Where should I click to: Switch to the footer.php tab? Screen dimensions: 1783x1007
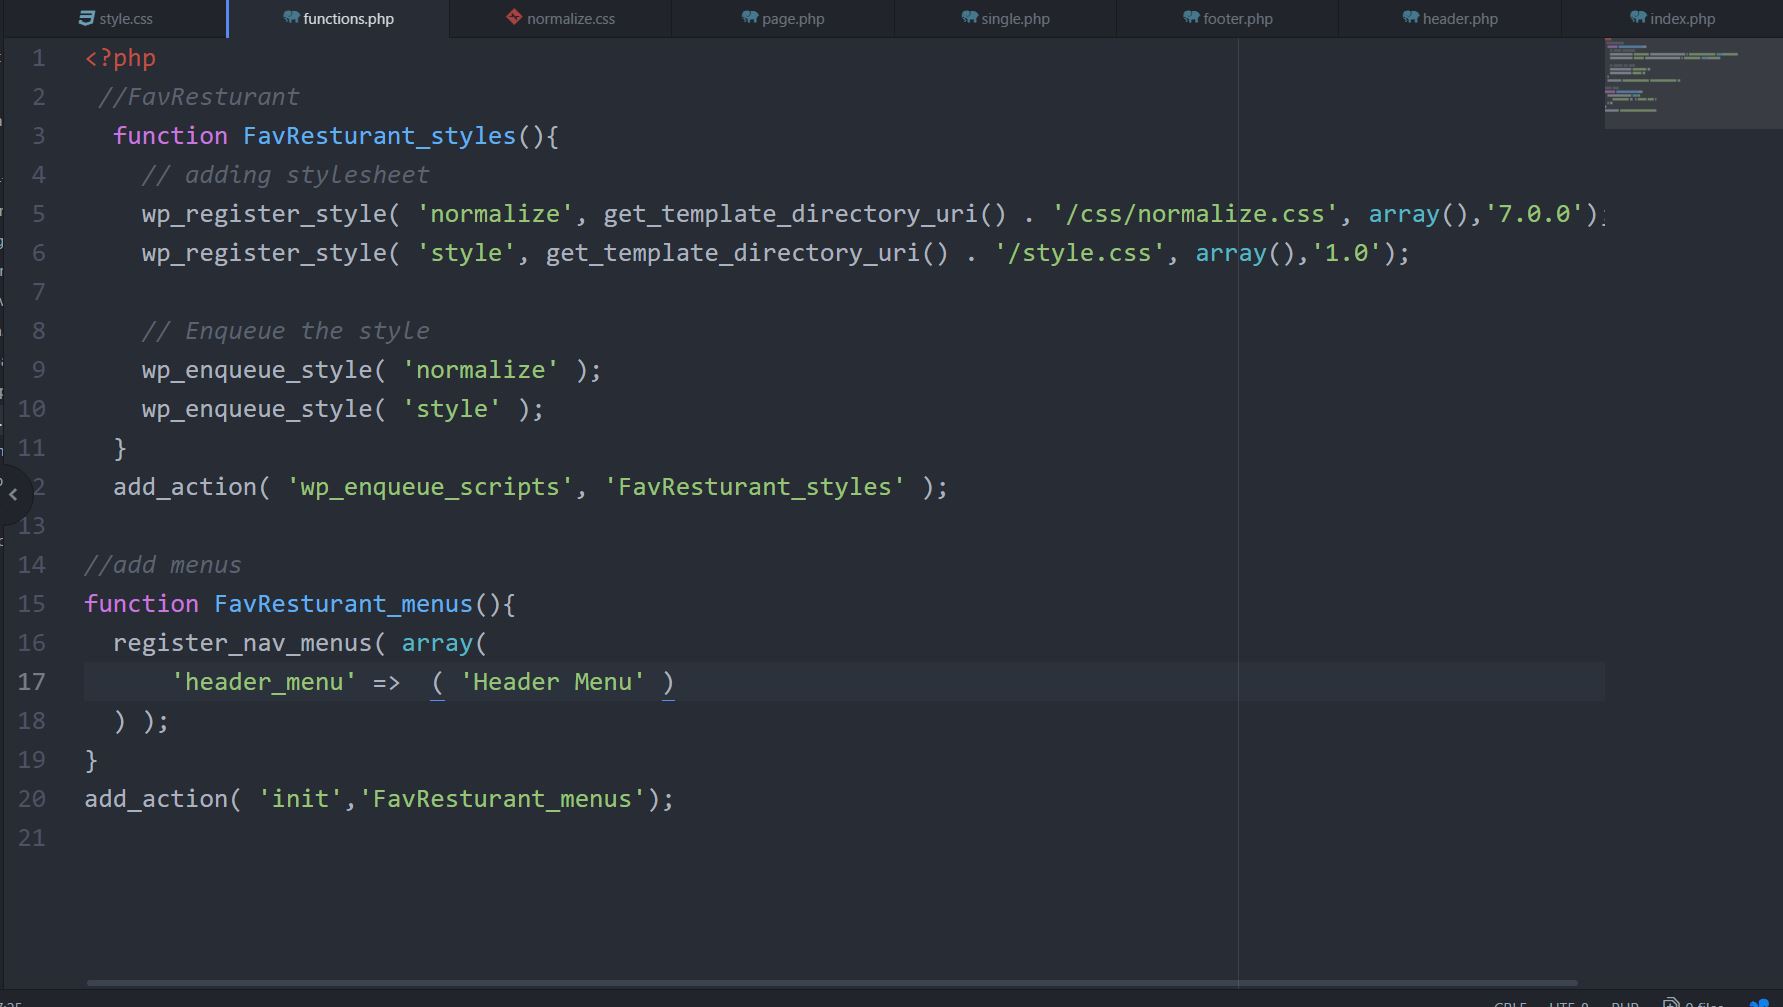click(x=1227, y=19)
